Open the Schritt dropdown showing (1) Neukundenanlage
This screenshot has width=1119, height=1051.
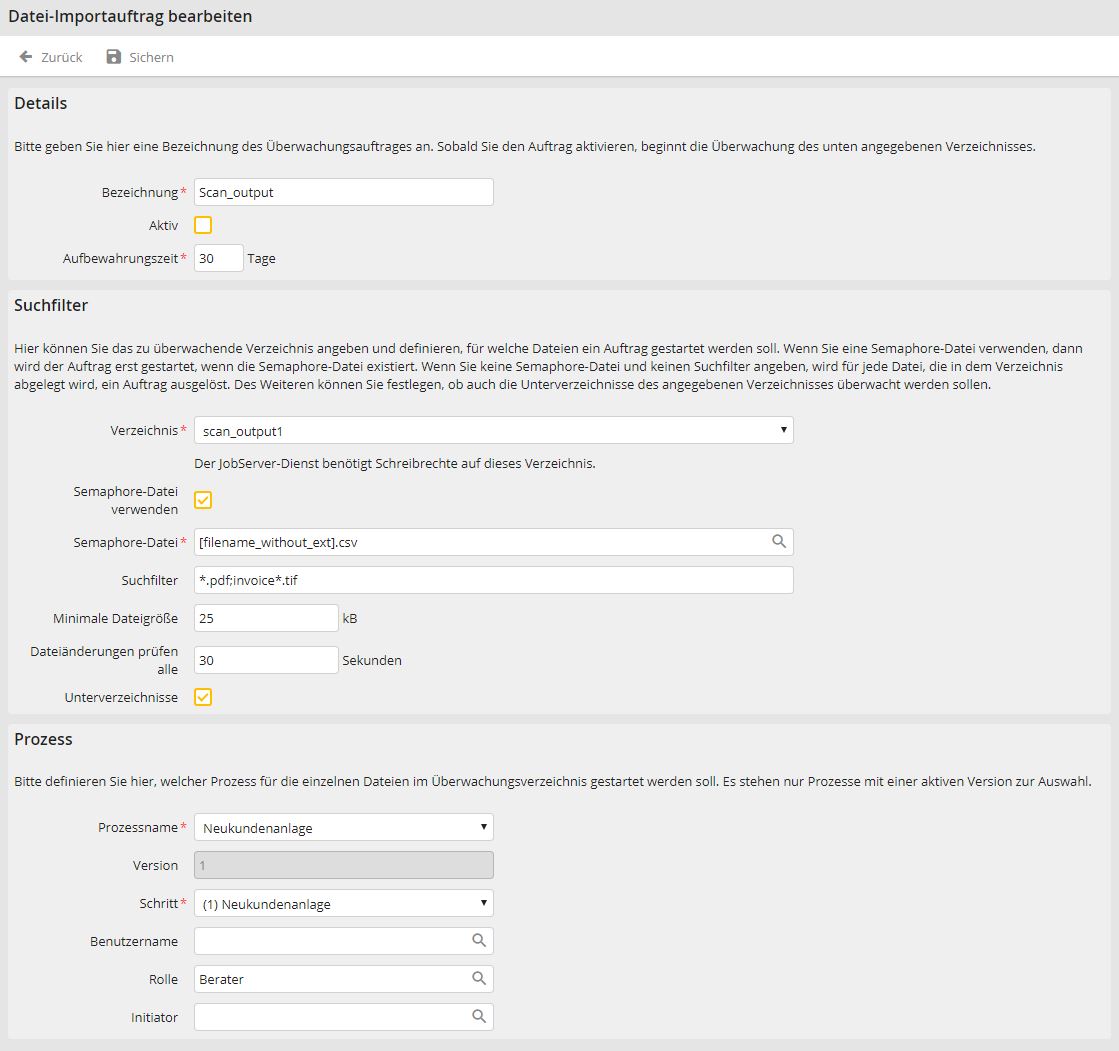[x=484, y=903]
